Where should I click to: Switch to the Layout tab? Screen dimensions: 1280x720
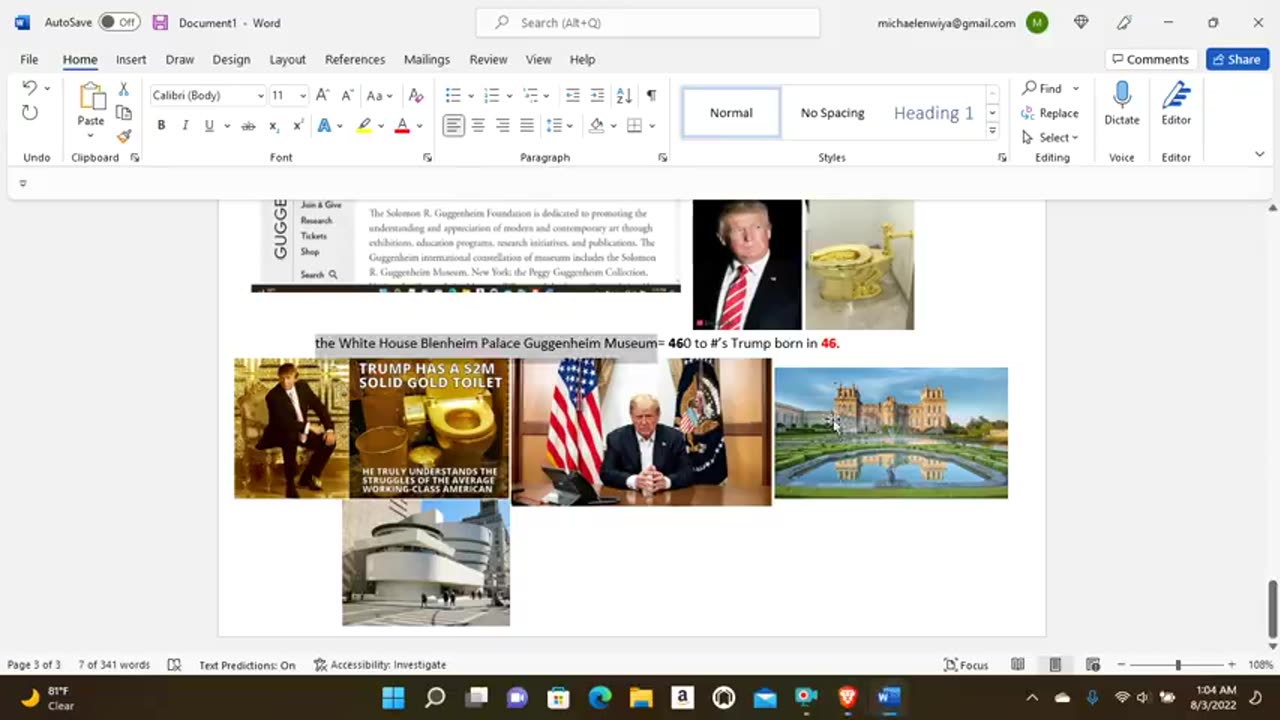(x=287, y=59)
